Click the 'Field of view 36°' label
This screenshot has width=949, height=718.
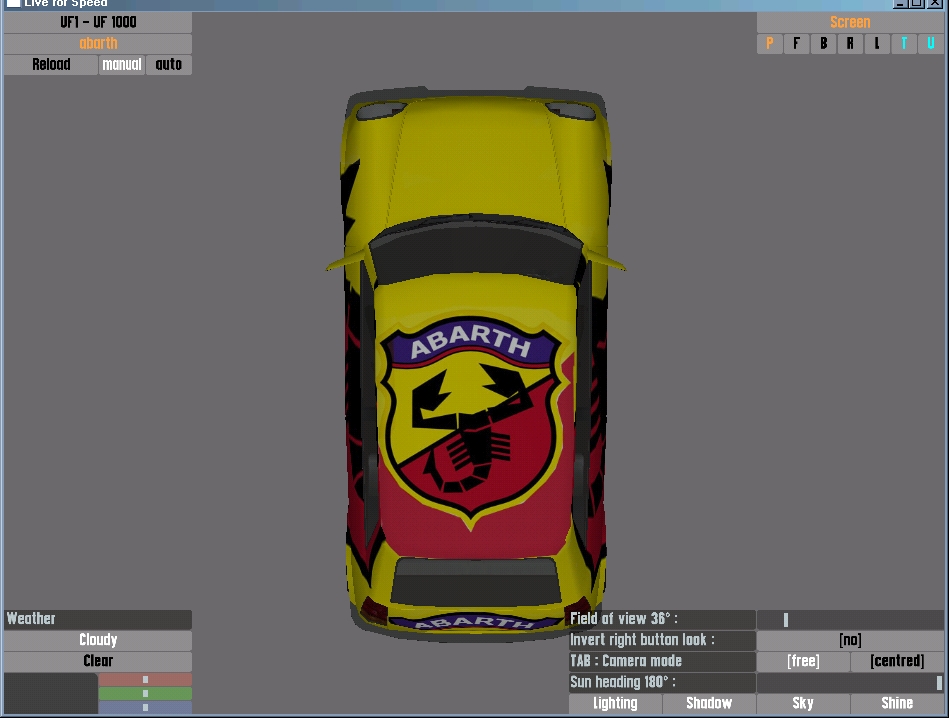(x=662, y=619)
